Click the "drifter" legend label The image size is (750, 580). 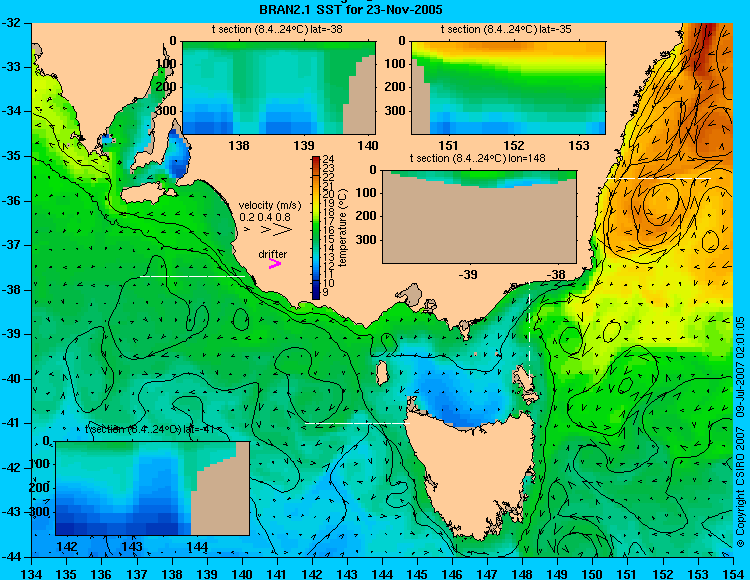pyautogui.click(x=273, y=254)
